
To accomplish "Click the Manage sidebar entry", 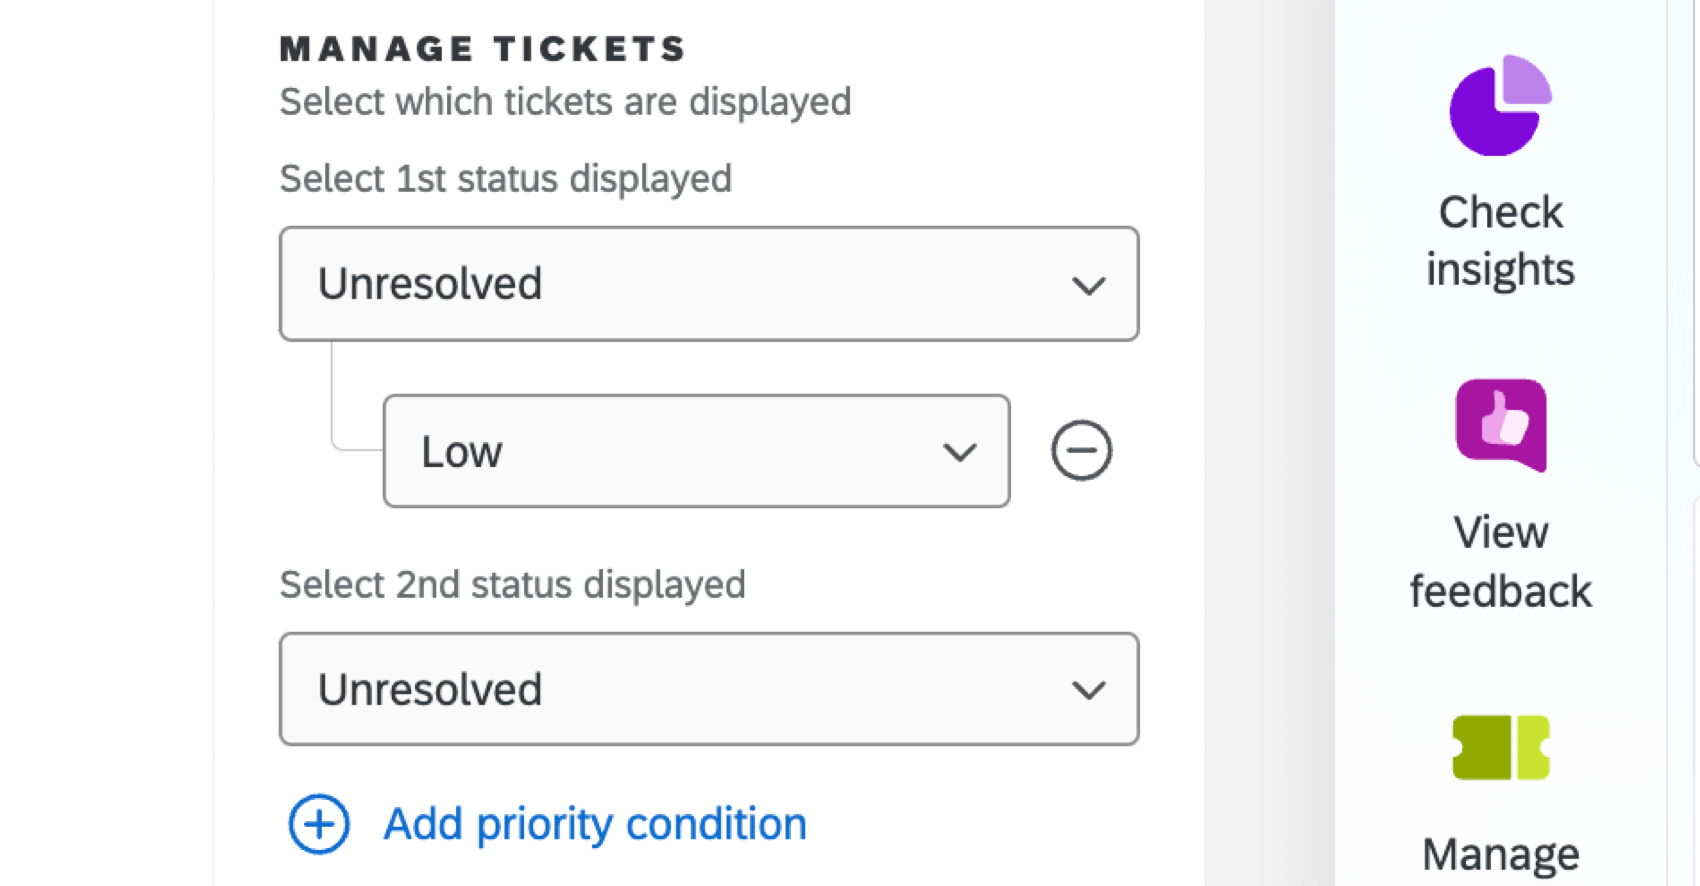I will (1500, 853).
